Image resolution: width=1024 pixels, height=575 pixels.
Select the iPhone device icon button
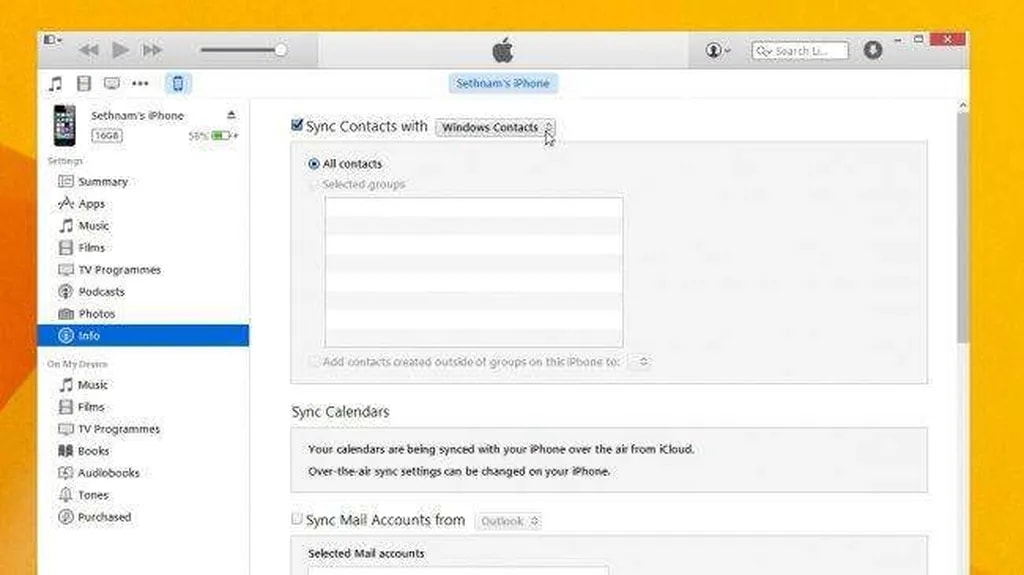tap(178, 84)
